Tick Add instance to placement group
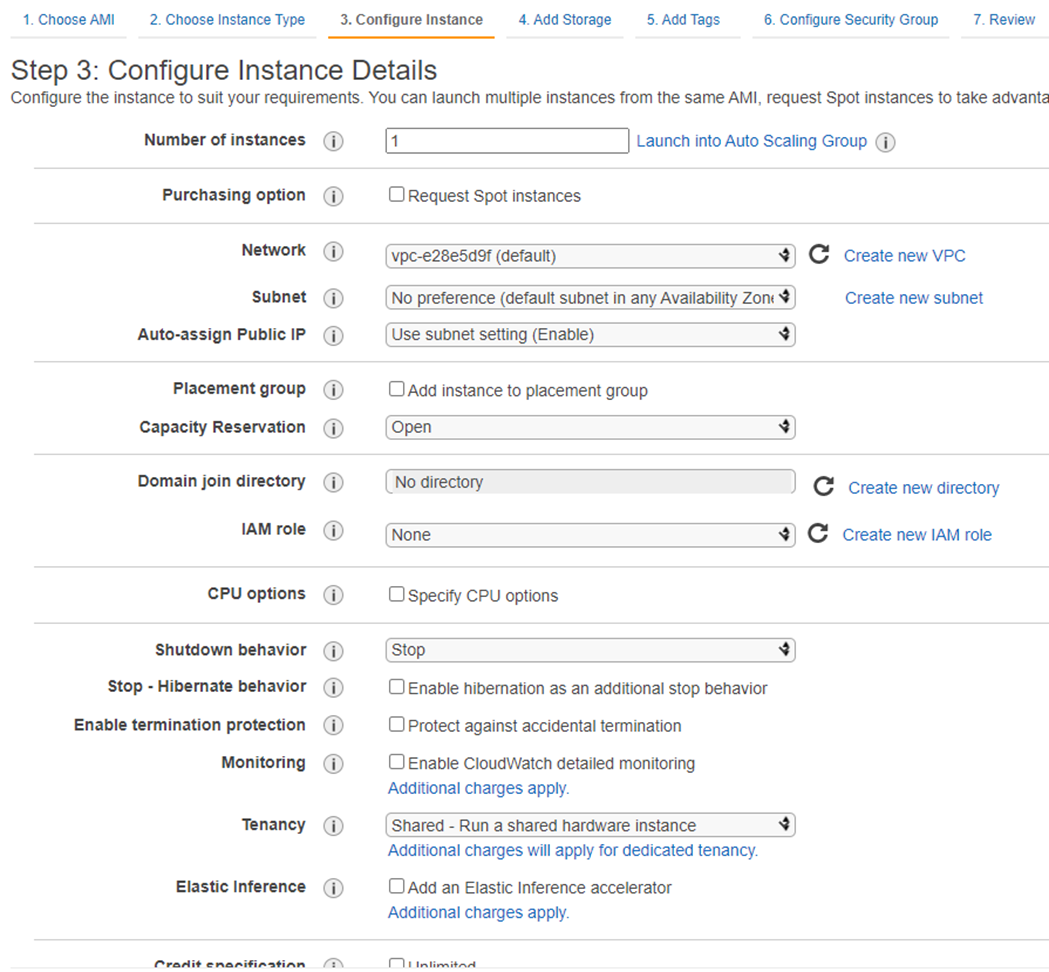 point(397,389)
